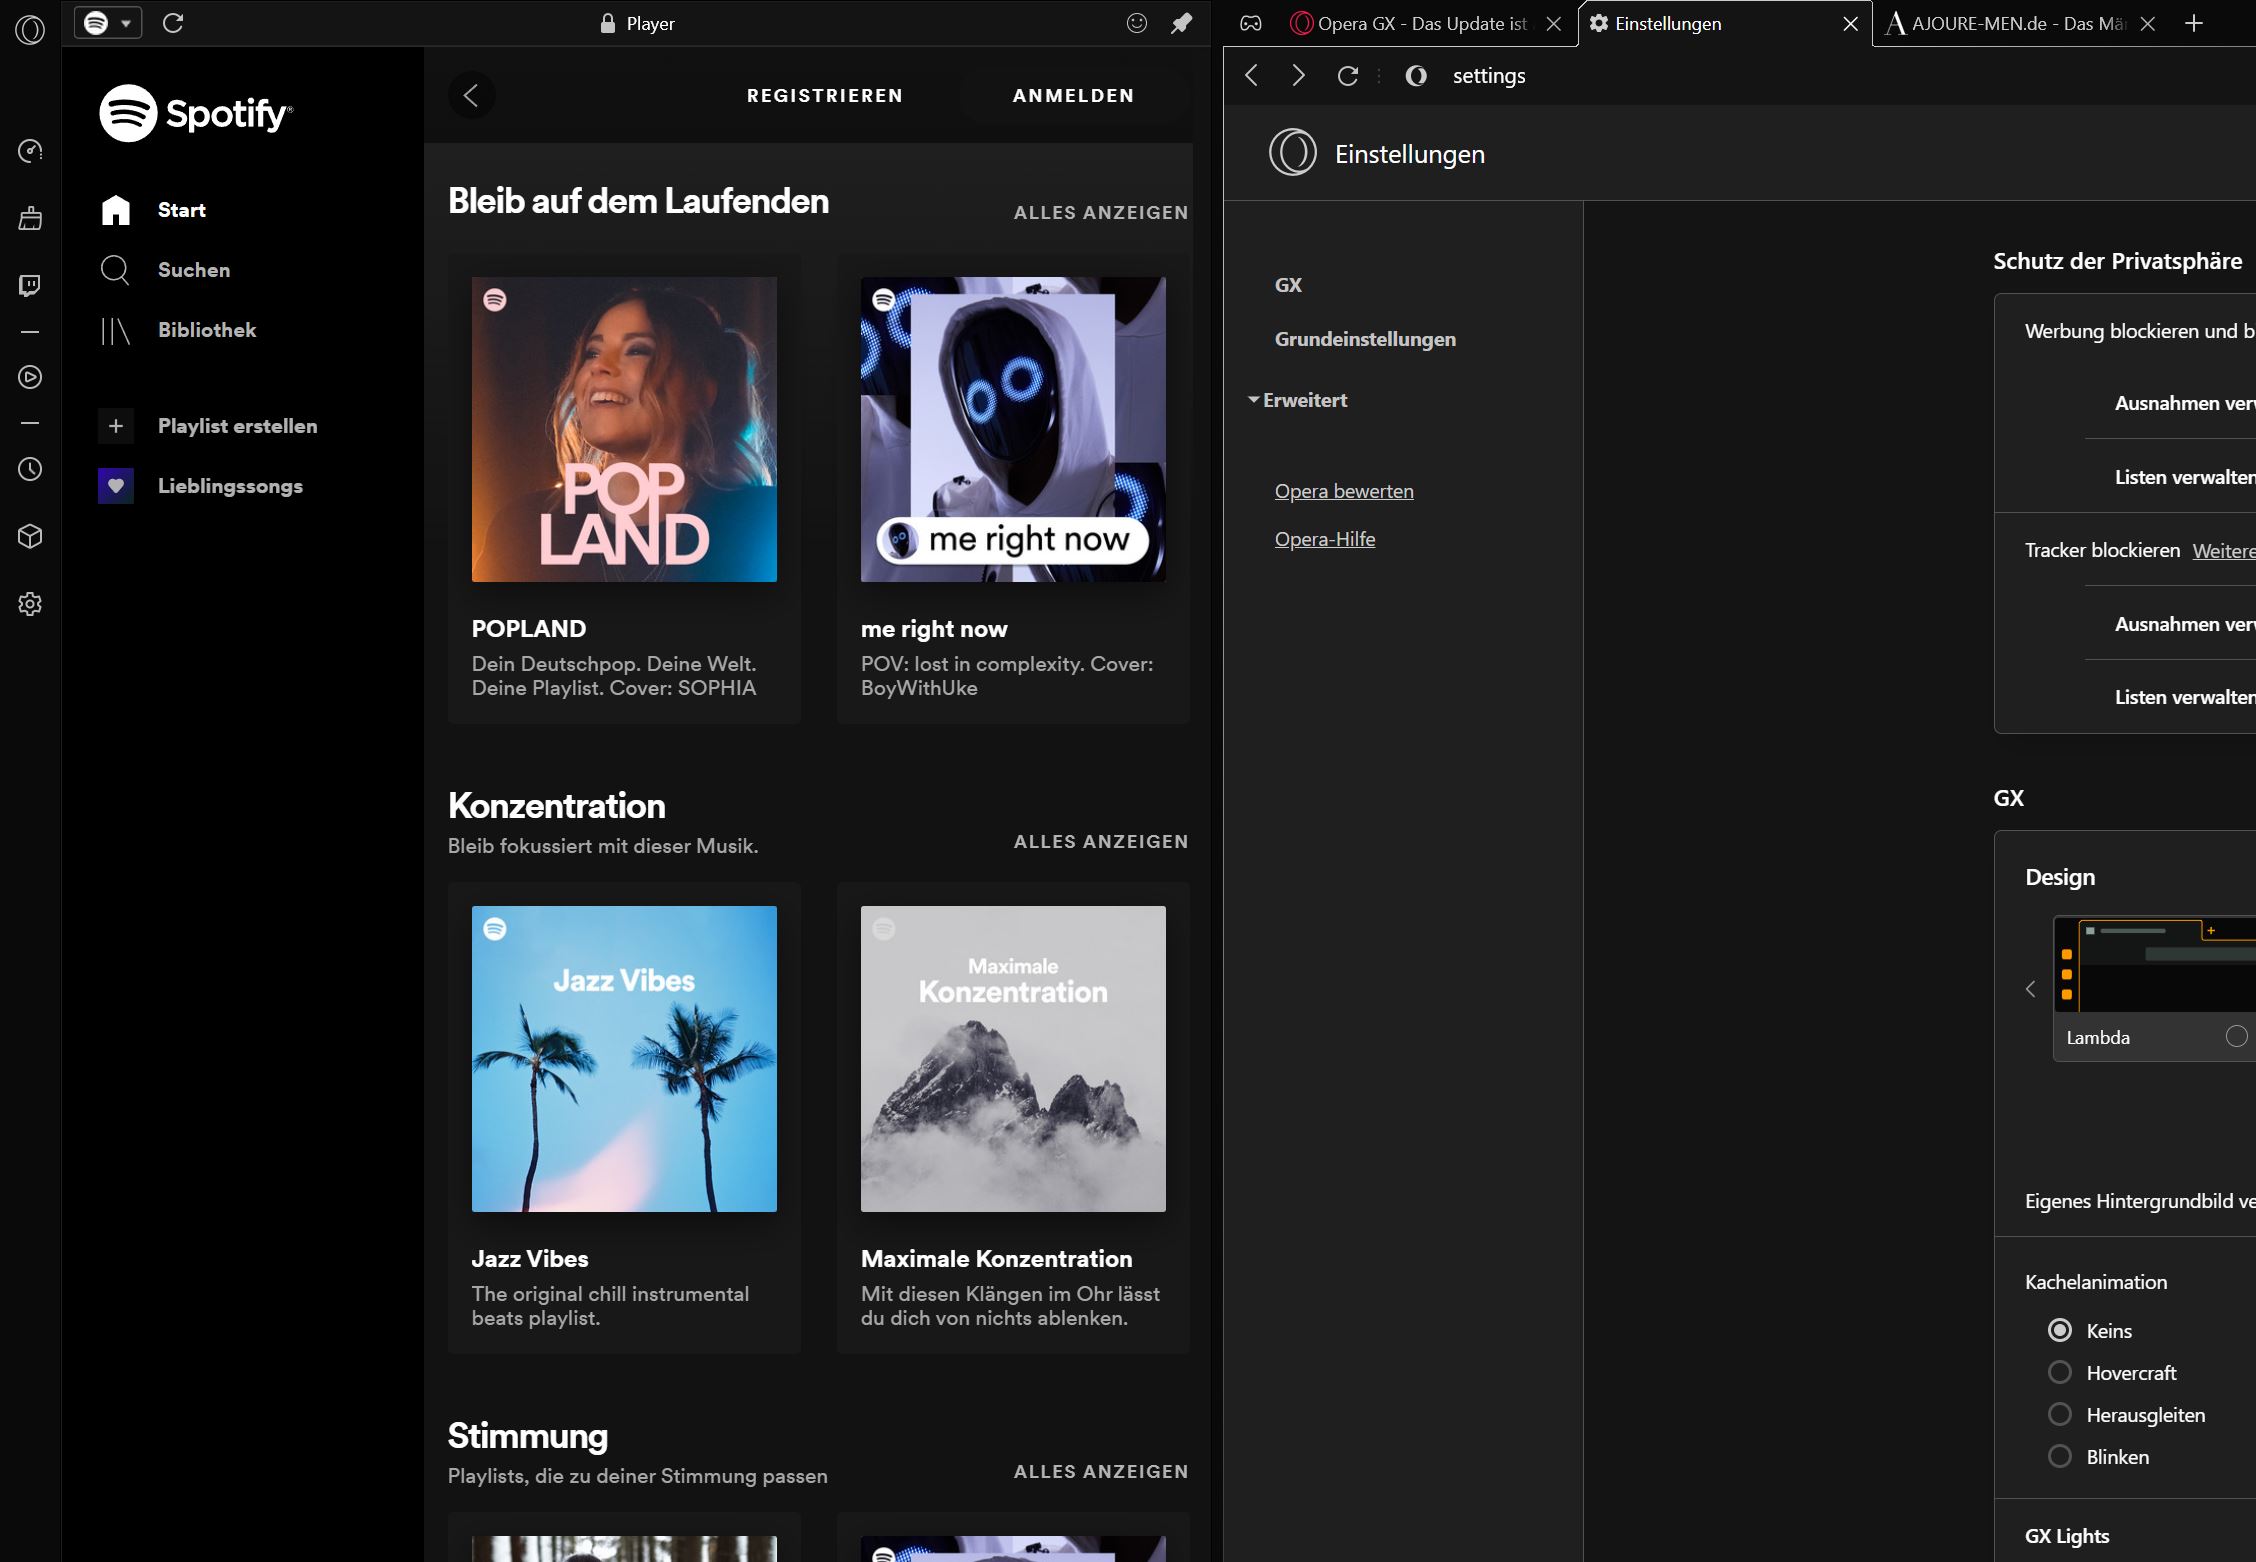Open Listen verwalten under Werbung blockieren
This screenshot has width=2256, height=1562.
point(2184,477)
